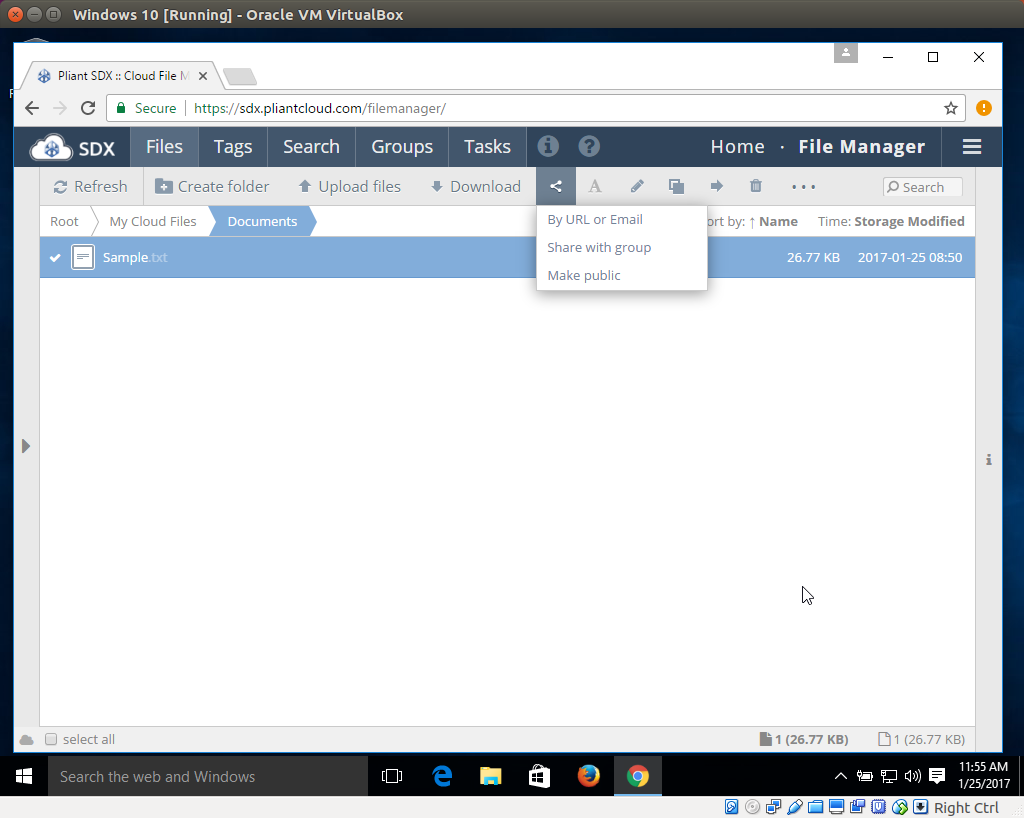Click the file manager Search field
The height and width of the screenshot is (818, 1024).
coord(922,187)
